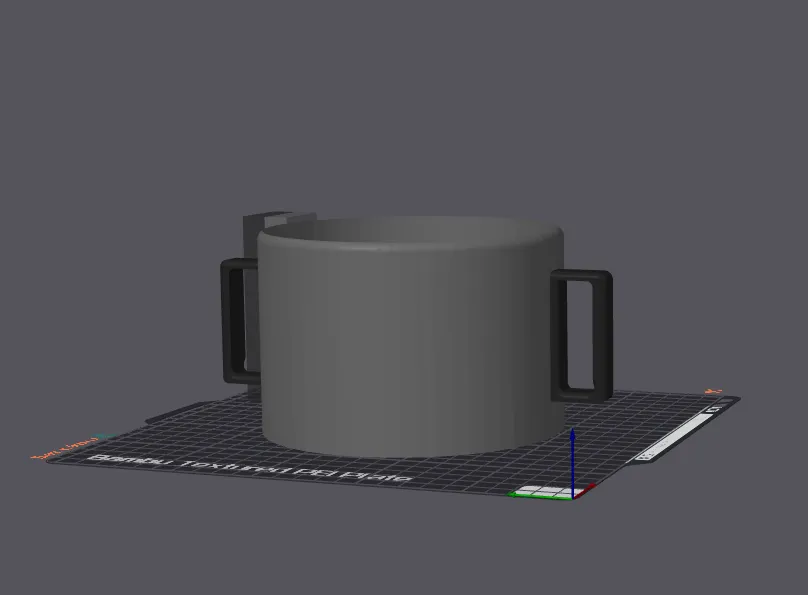Click the teal icon beside the plate name
Screen dimensions: 808x595
tap(107, 437)
